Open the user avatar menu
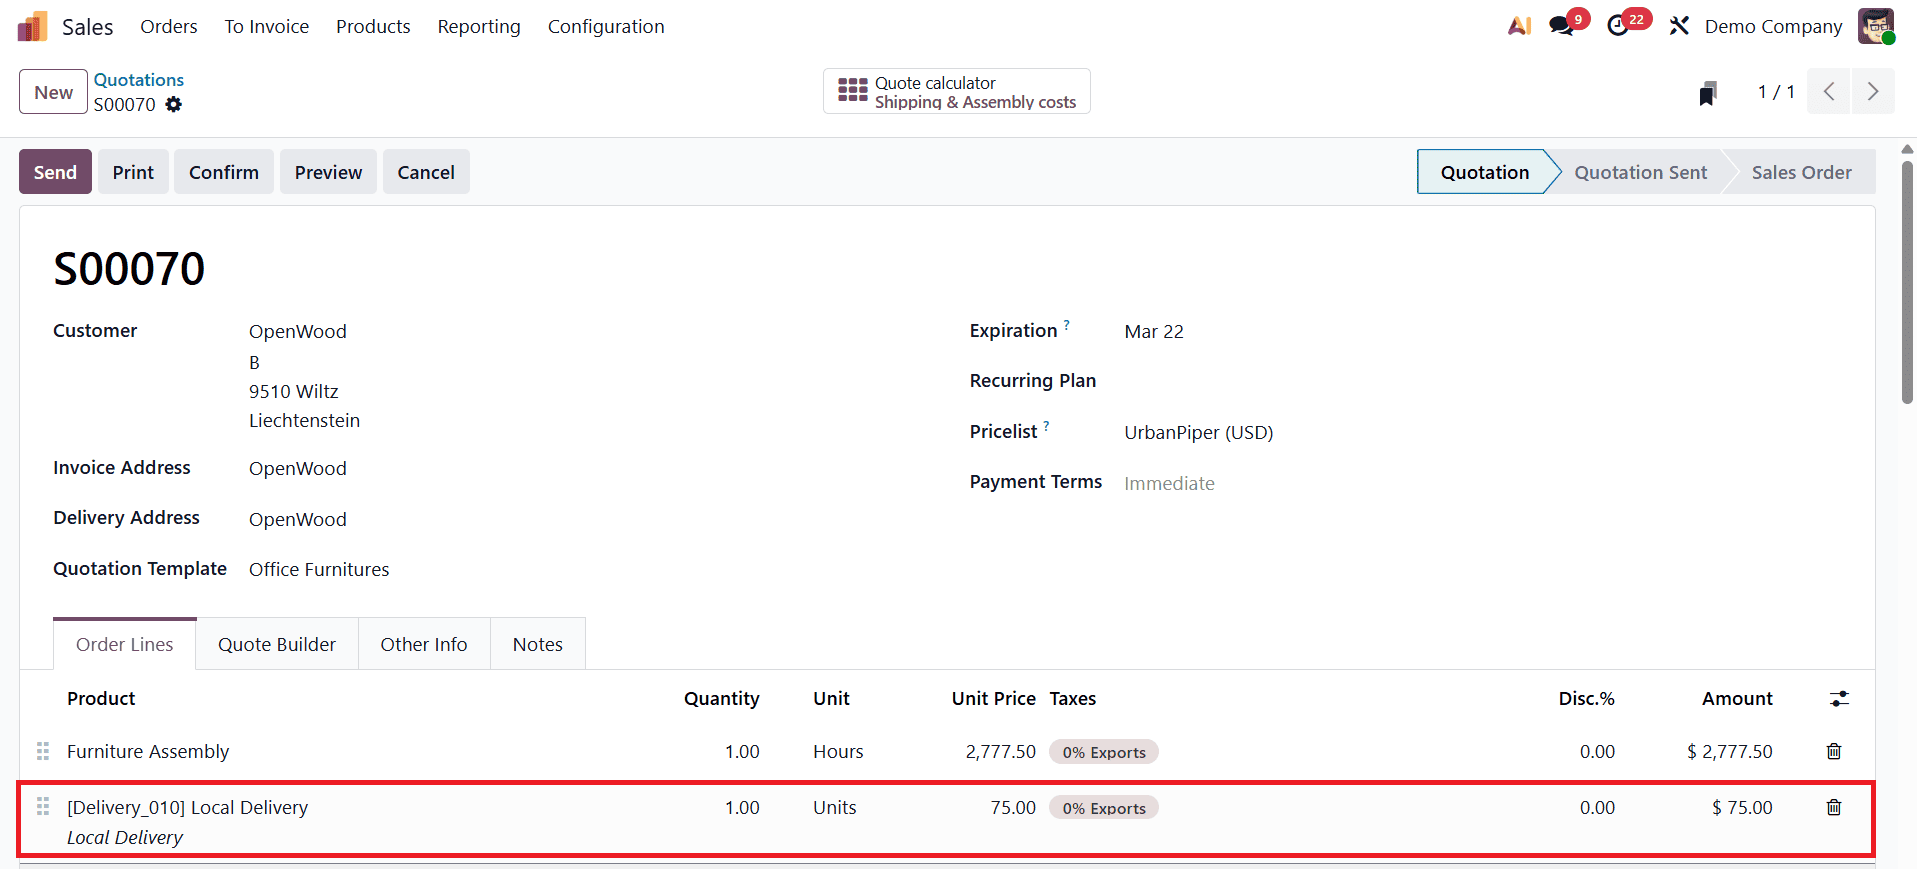This screenshot has width=1917, height=869. (x=1876, y=26)
